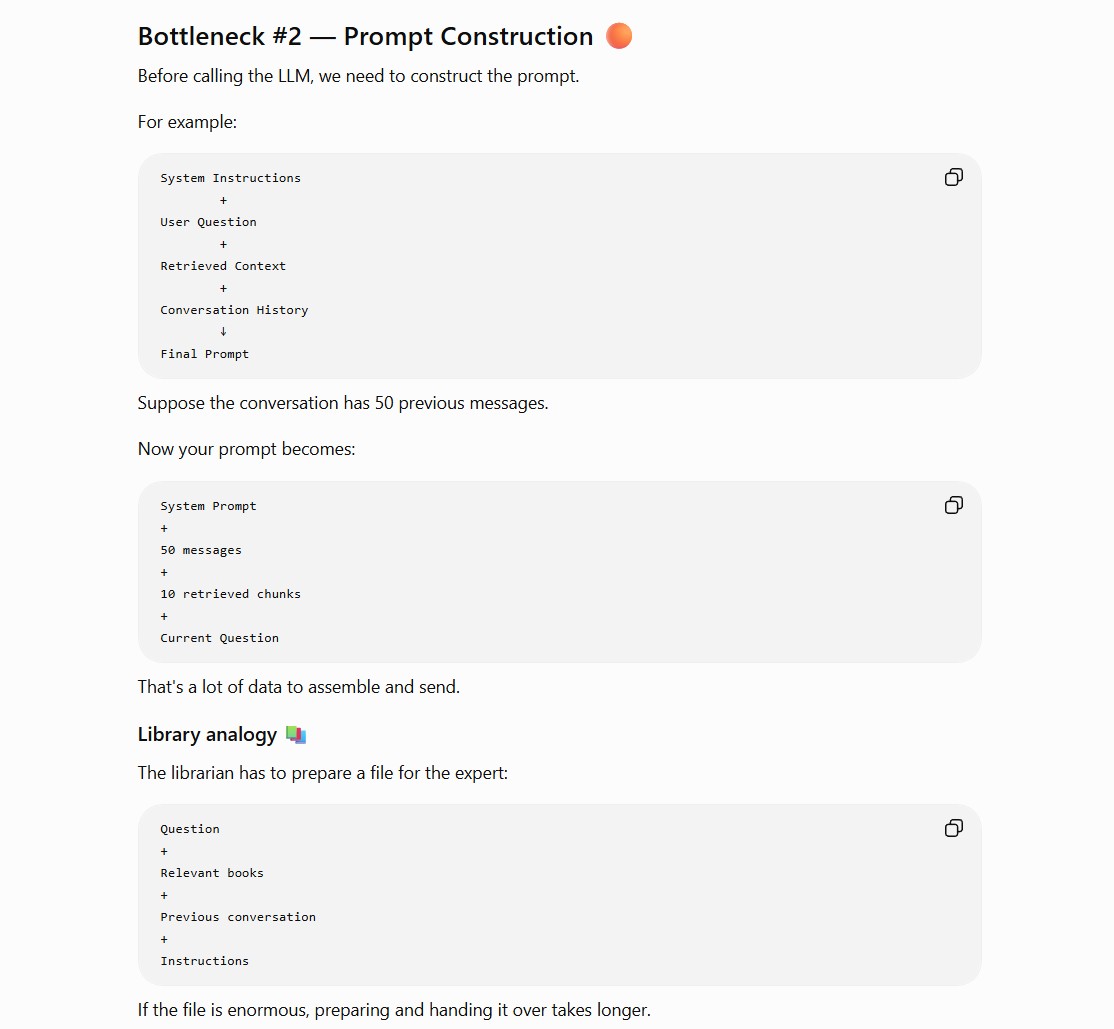This screenshot has width=1114, height=1029.
Task: Click 'Suppose the conversation has 50 previous messages' sentence
Action: click(x=343, y=403)
